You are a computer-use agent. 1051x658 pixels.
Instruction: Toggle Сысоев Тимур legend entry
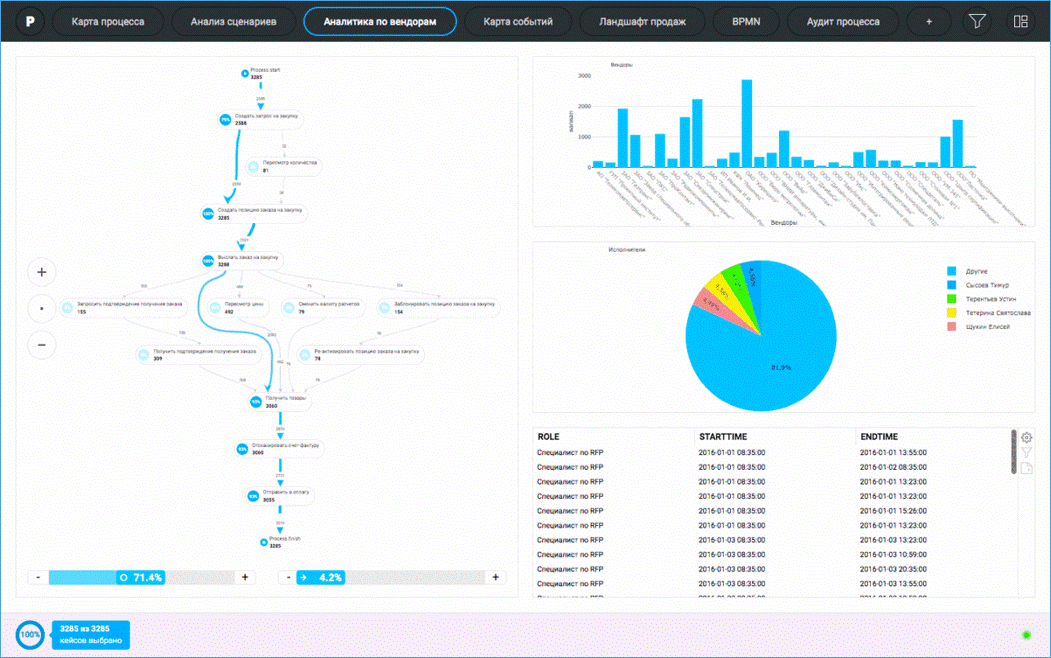[984, 285]
